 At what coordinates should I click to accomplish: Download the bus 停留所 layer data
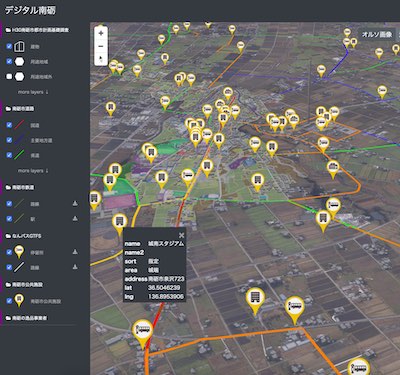coord(75,252)
